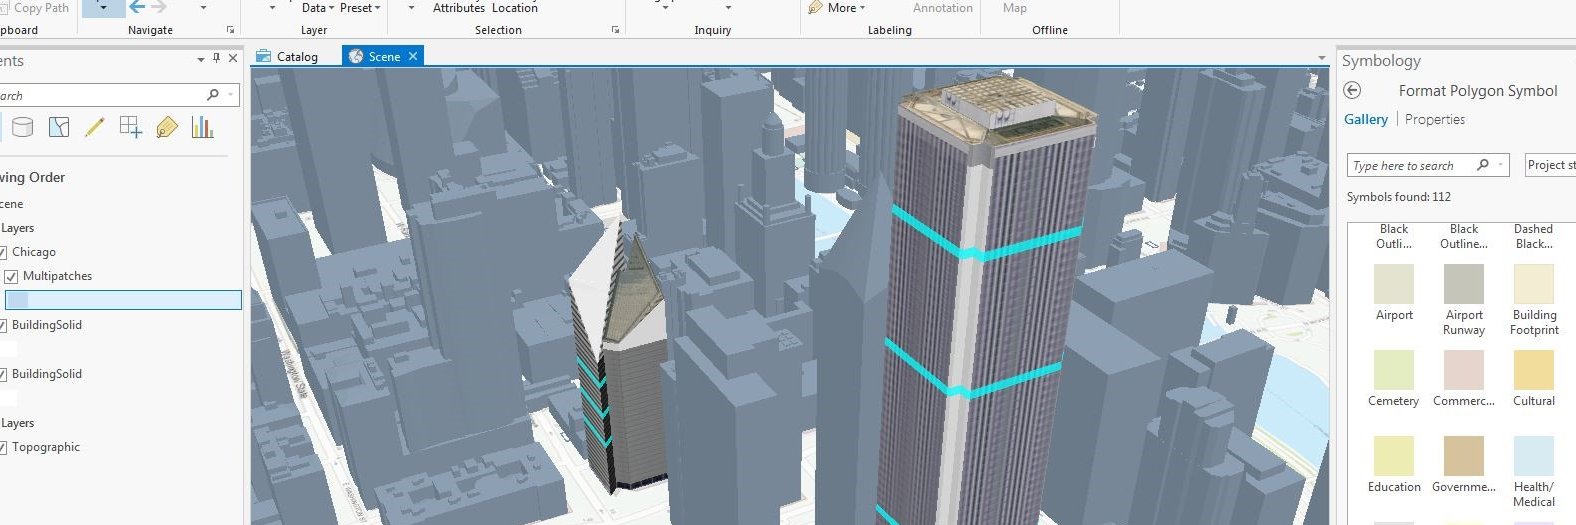1576x525 pixels.
Task: Select Education symbol swatch
Action: coord(1394,456)
